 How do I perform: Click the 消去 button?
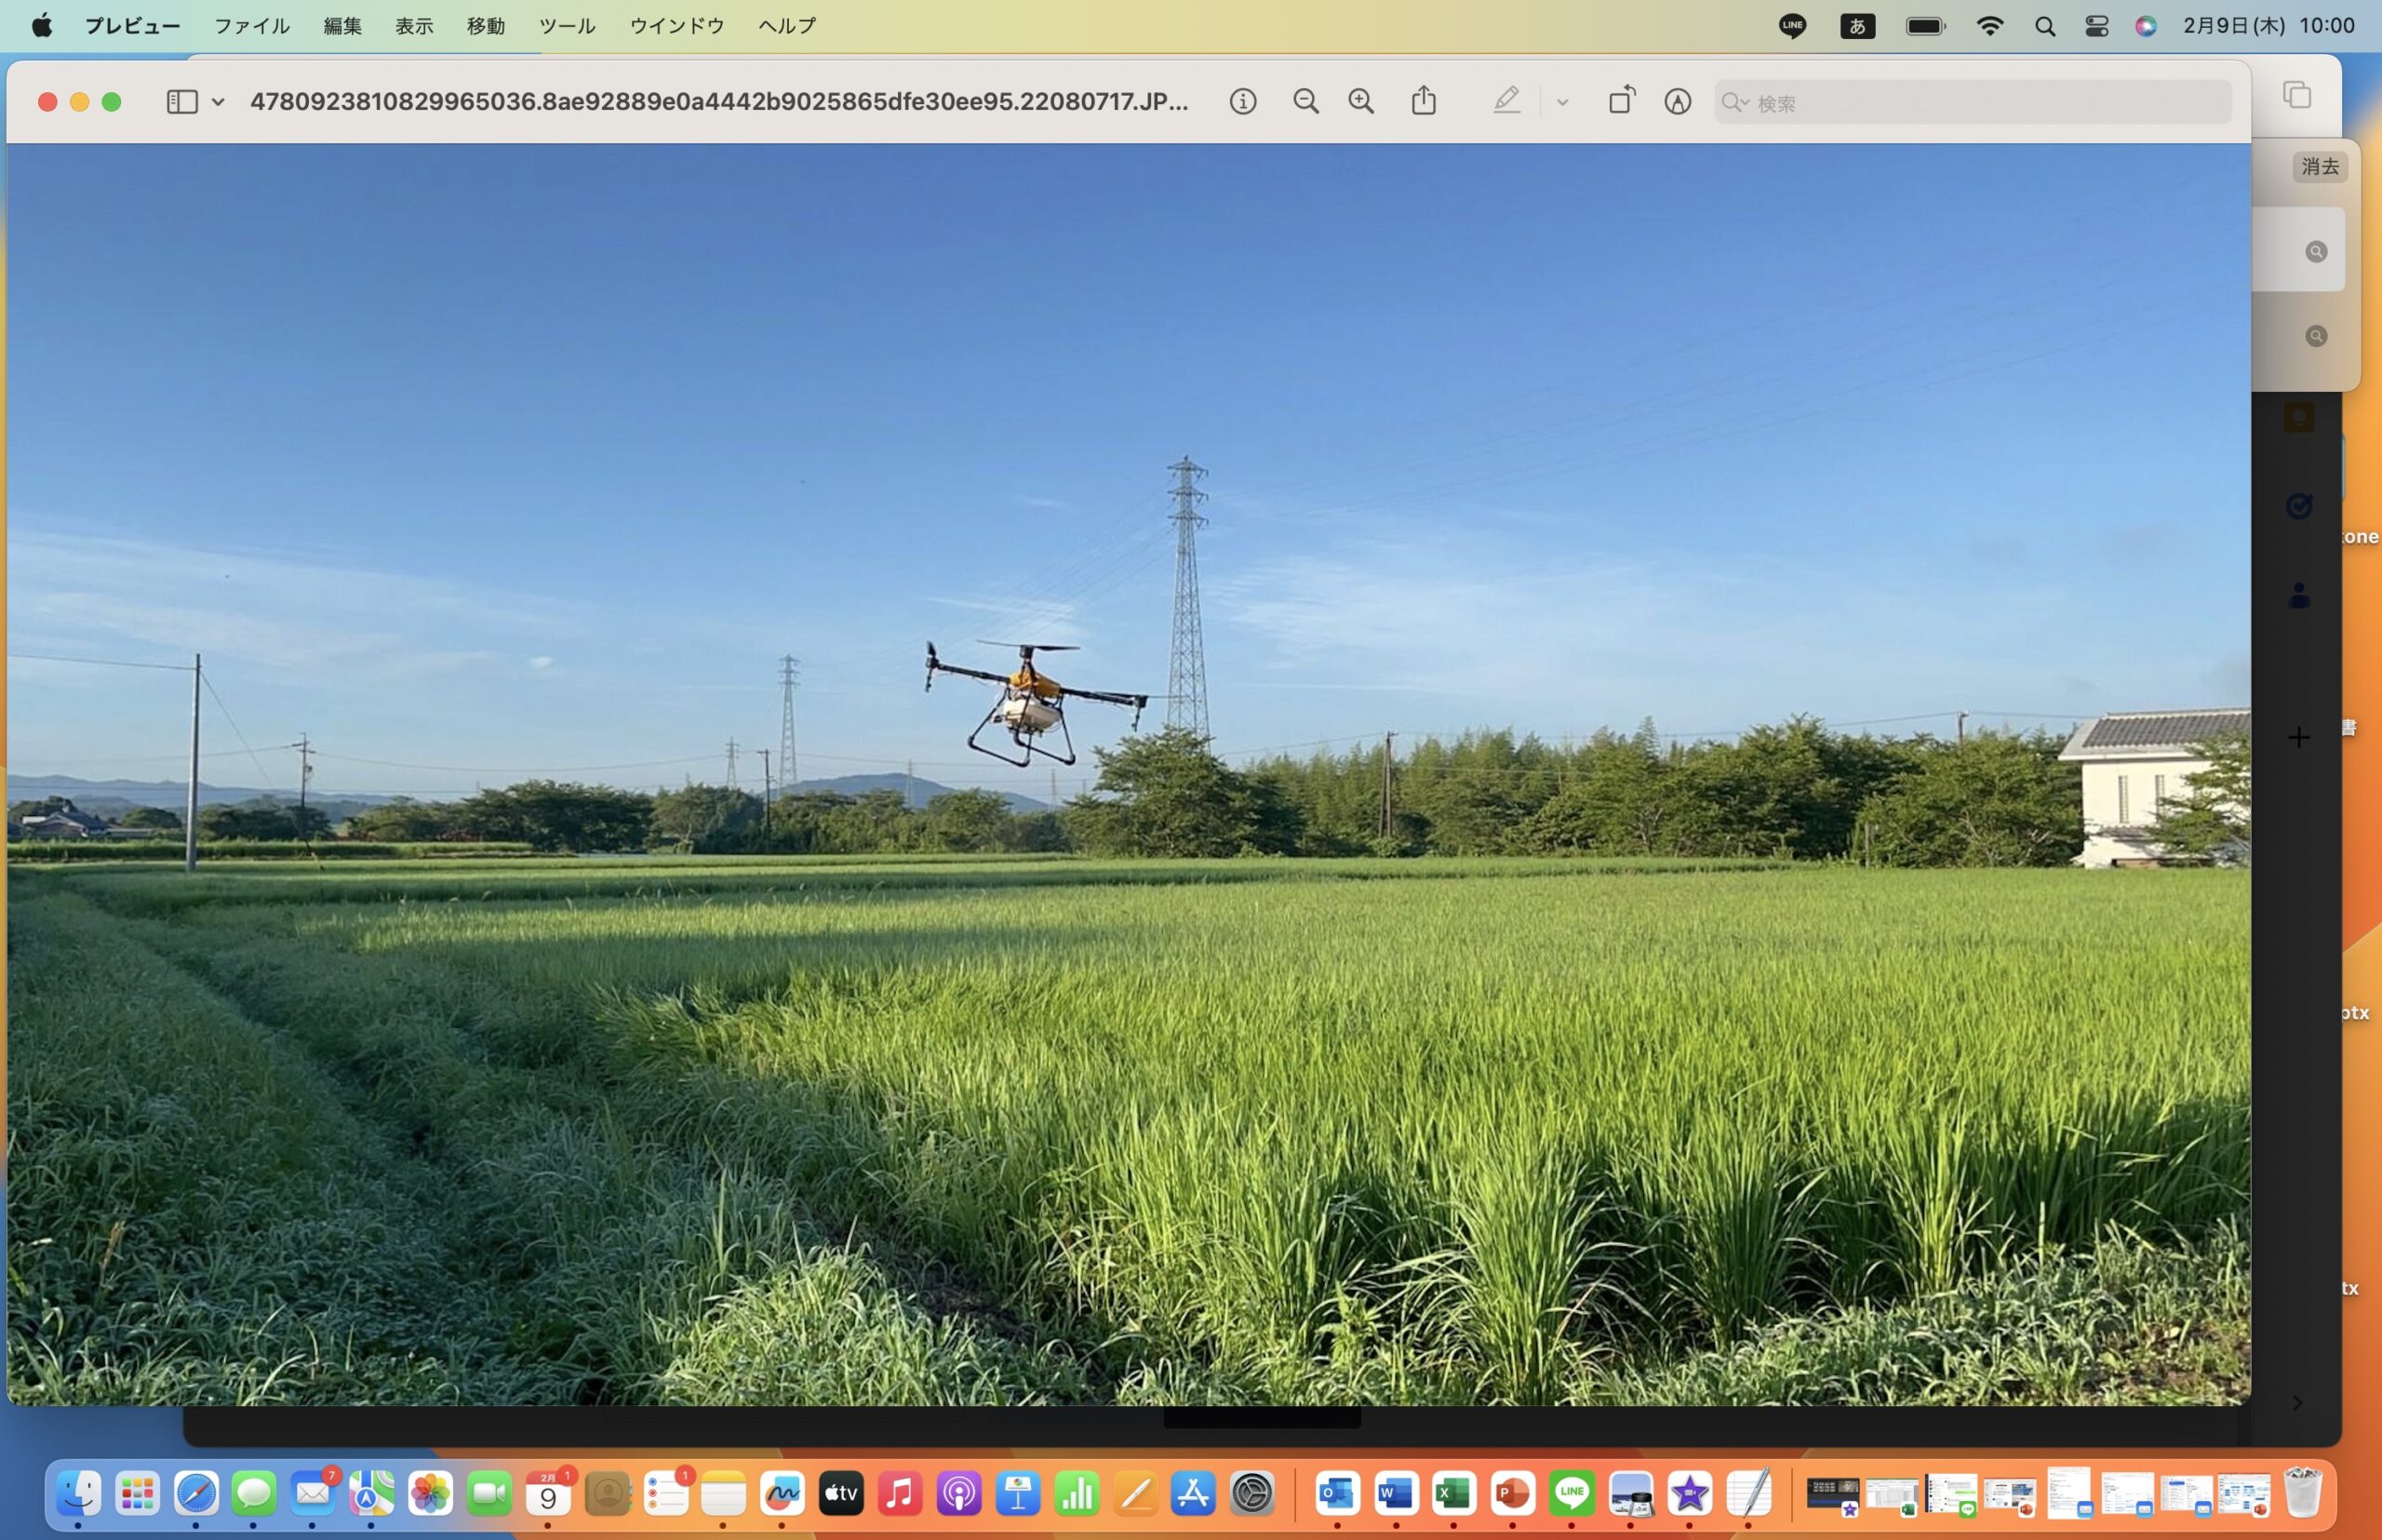tap(2319, 167)
